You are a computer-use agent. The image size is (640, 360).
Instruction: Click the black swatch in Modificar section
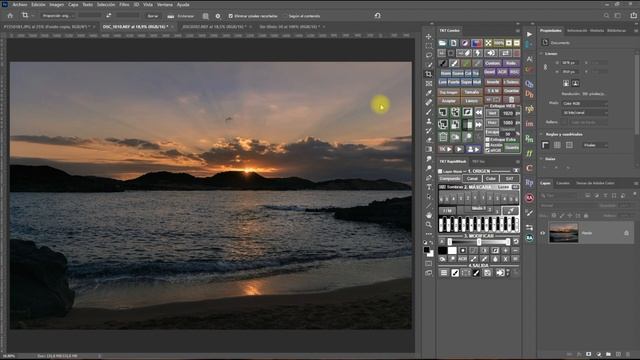tap(442, 250)
